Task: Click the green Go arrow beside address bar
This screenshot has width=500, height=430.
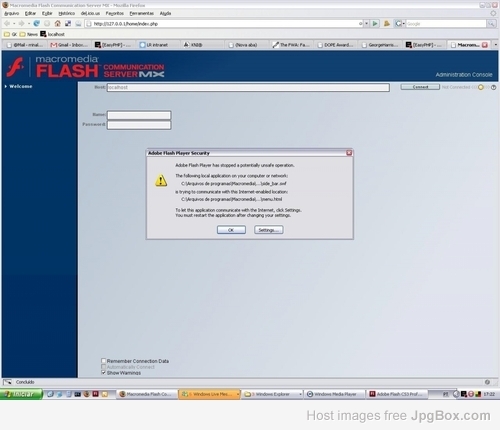Action: point(375,24)
